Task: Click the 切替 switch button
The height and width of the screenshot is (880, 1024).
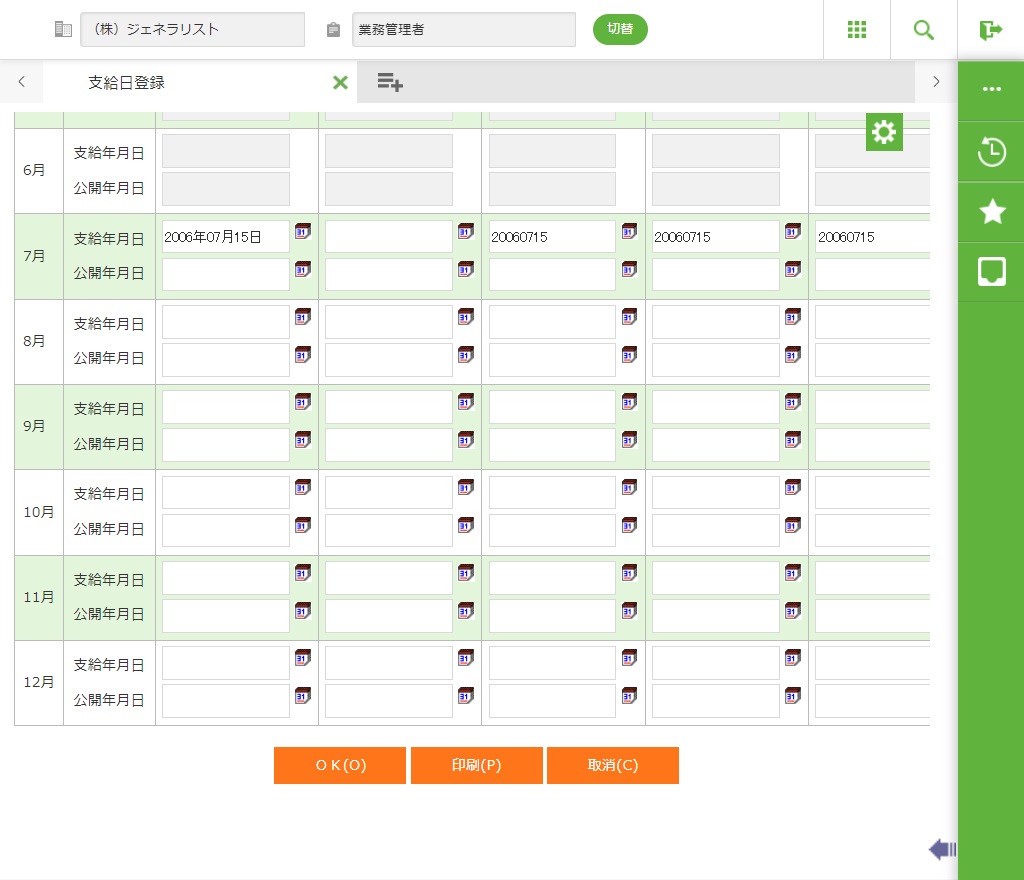Action: point(620,29)
